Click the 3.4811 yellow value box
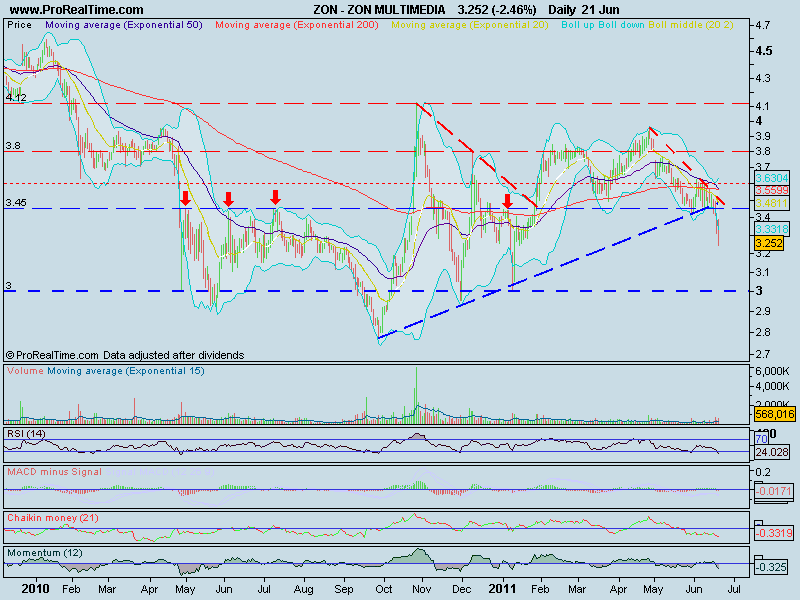Screen dimensions: 800x600 click(771, 203)
